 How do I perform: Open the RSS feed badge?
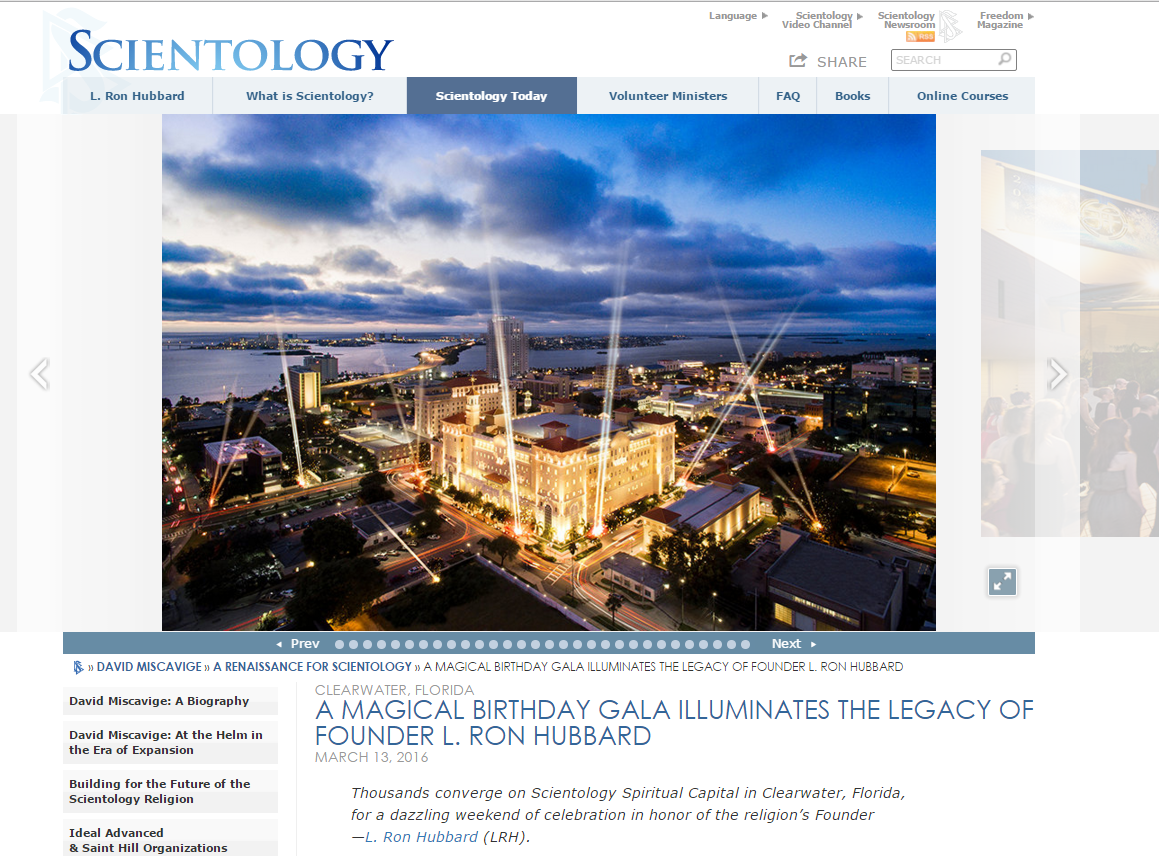tap(920, 36)
